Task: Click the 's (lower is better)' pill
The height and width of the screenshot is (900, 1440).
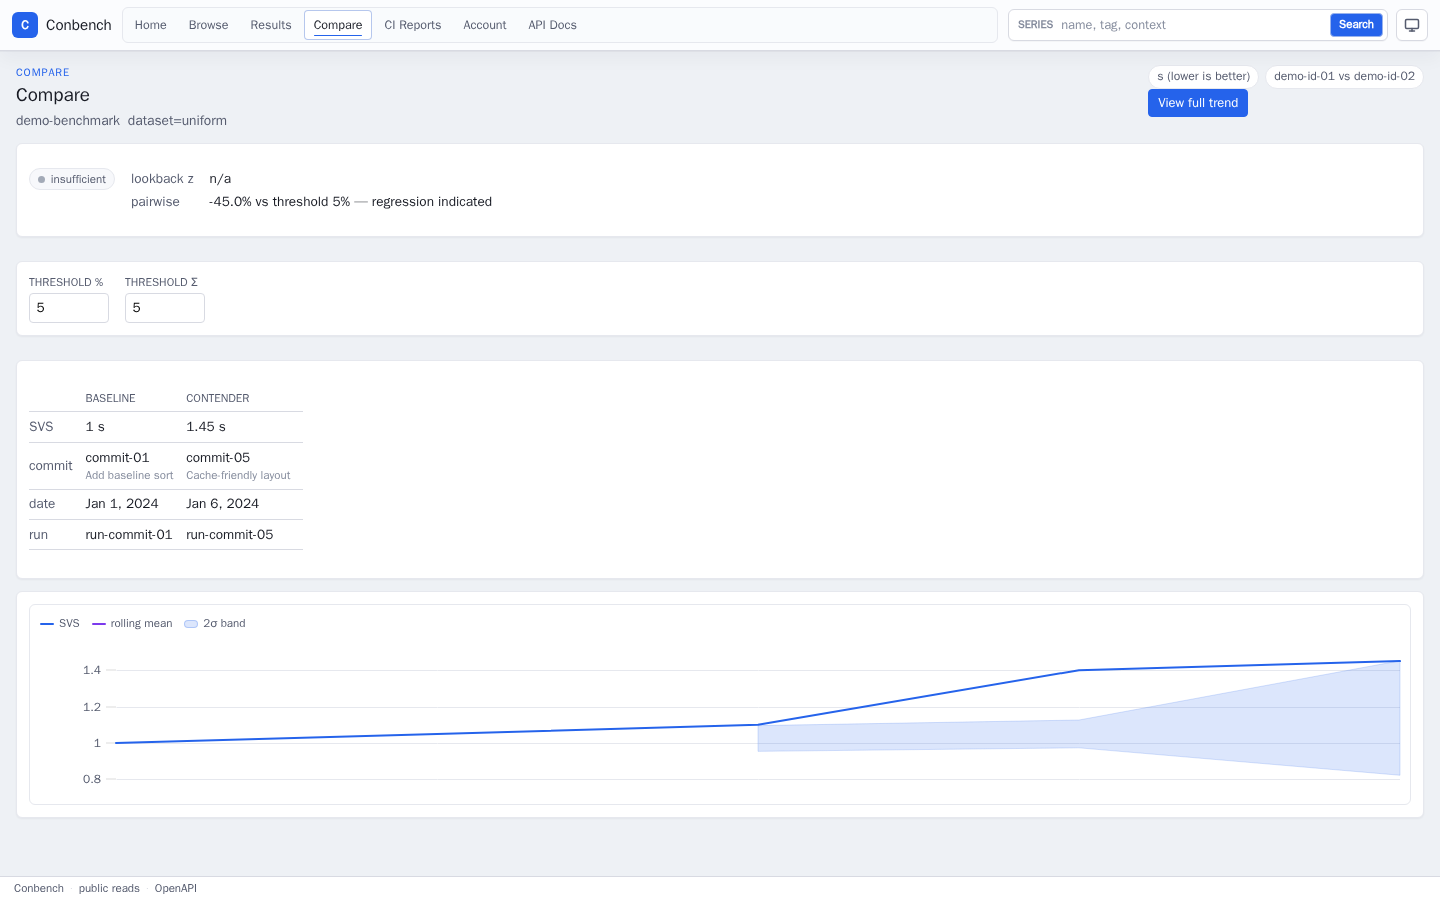Action: click(1203, 77)
